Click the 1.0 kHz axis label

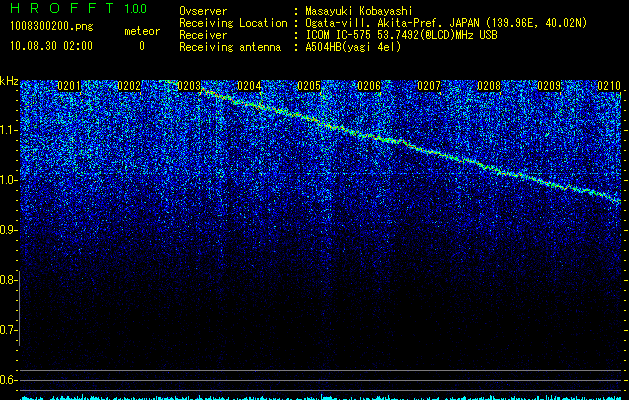[x=8, y=180]
